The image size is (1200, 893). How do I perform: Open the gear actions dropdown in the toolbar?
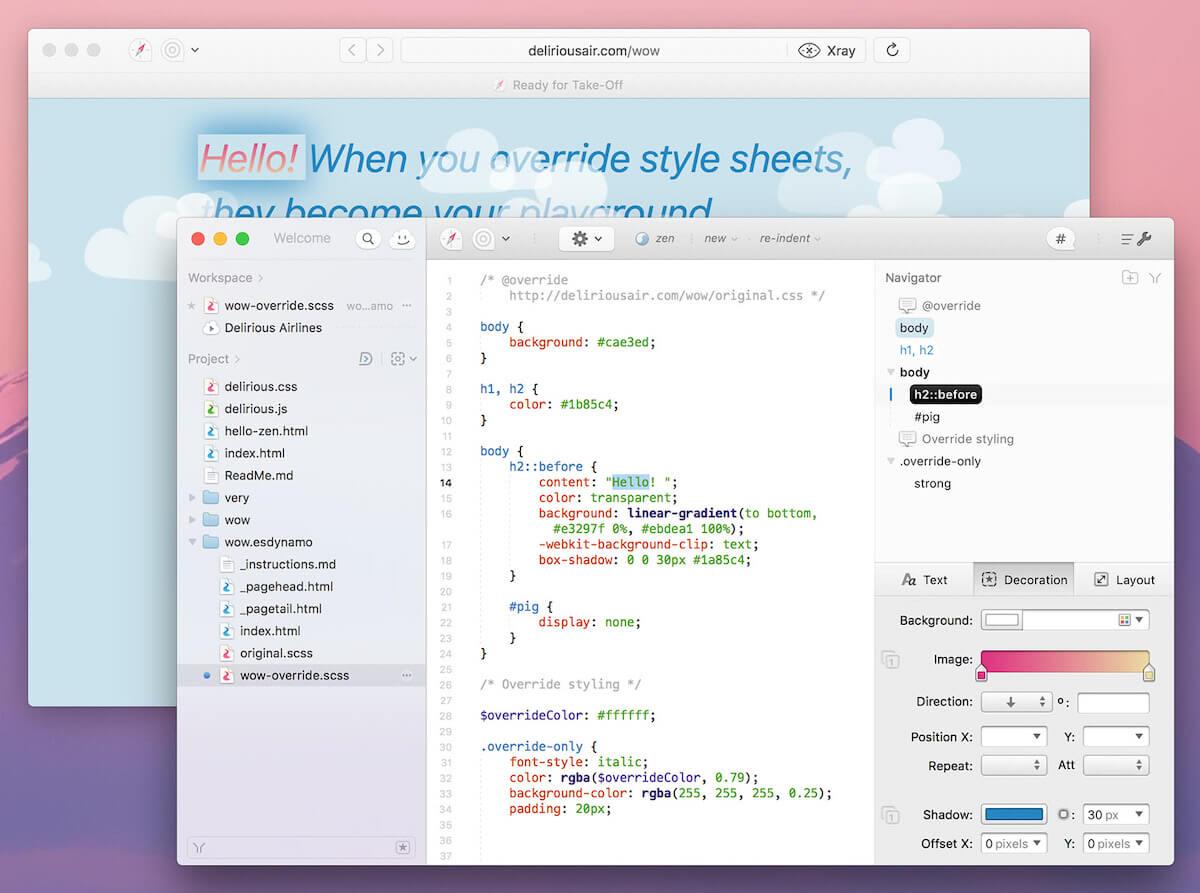pos(586,239)
